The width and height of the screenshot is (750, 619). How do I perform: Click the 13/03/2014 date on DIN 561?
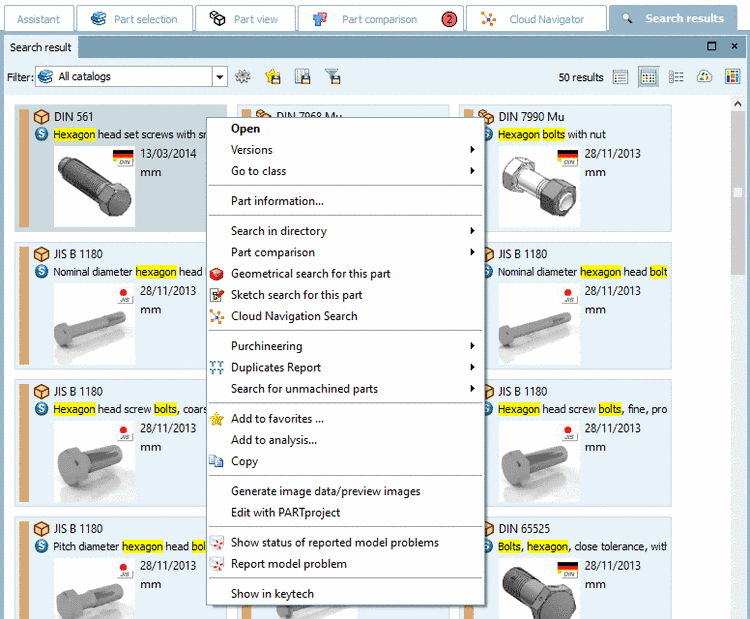(x=168, y=154)
